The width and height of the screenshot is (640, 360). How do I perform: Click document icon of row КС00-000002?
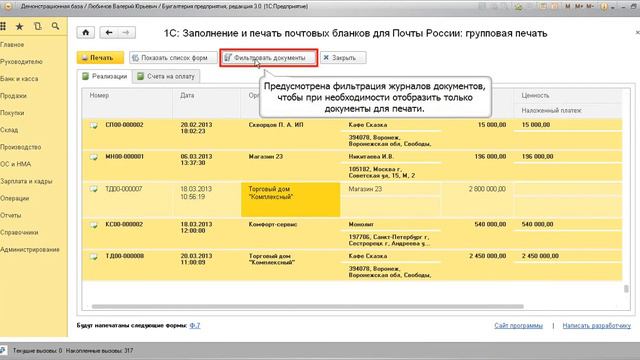(x=94, y=225)
